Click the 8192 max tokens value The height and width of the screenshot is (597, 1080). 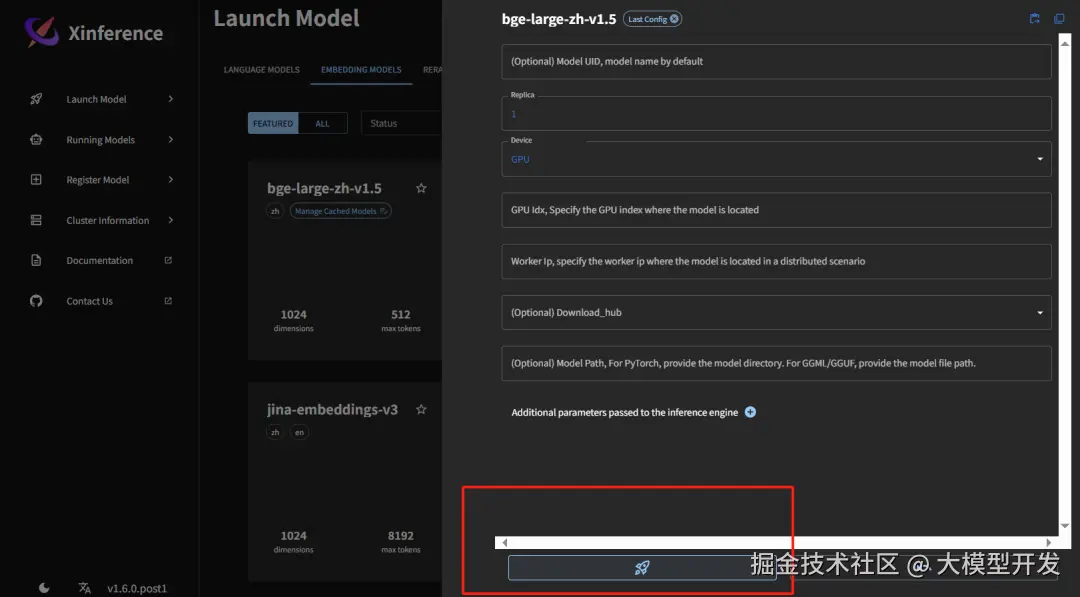[401, 536]
